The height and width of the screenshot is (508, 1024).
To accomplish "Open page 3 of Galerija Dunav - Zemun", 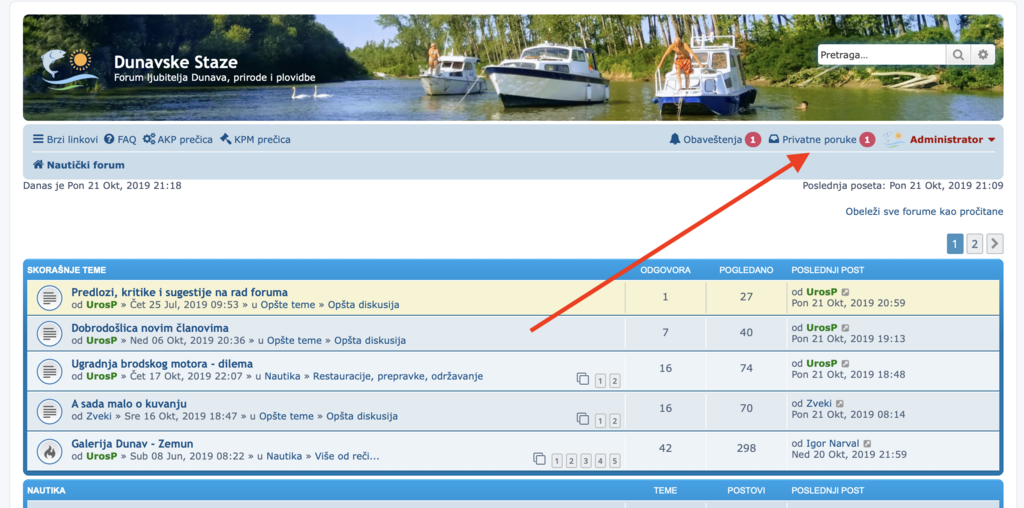I will (x=586, y=461).
